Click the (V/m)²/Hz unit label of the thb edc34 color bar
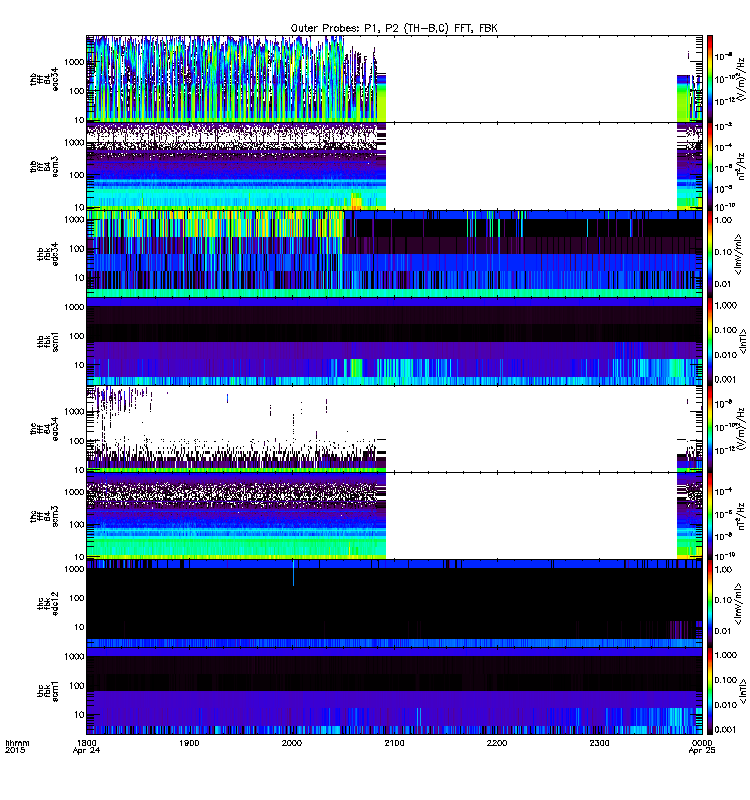The width and height of the screenshot is (750, 800). (x=741, y=79)
